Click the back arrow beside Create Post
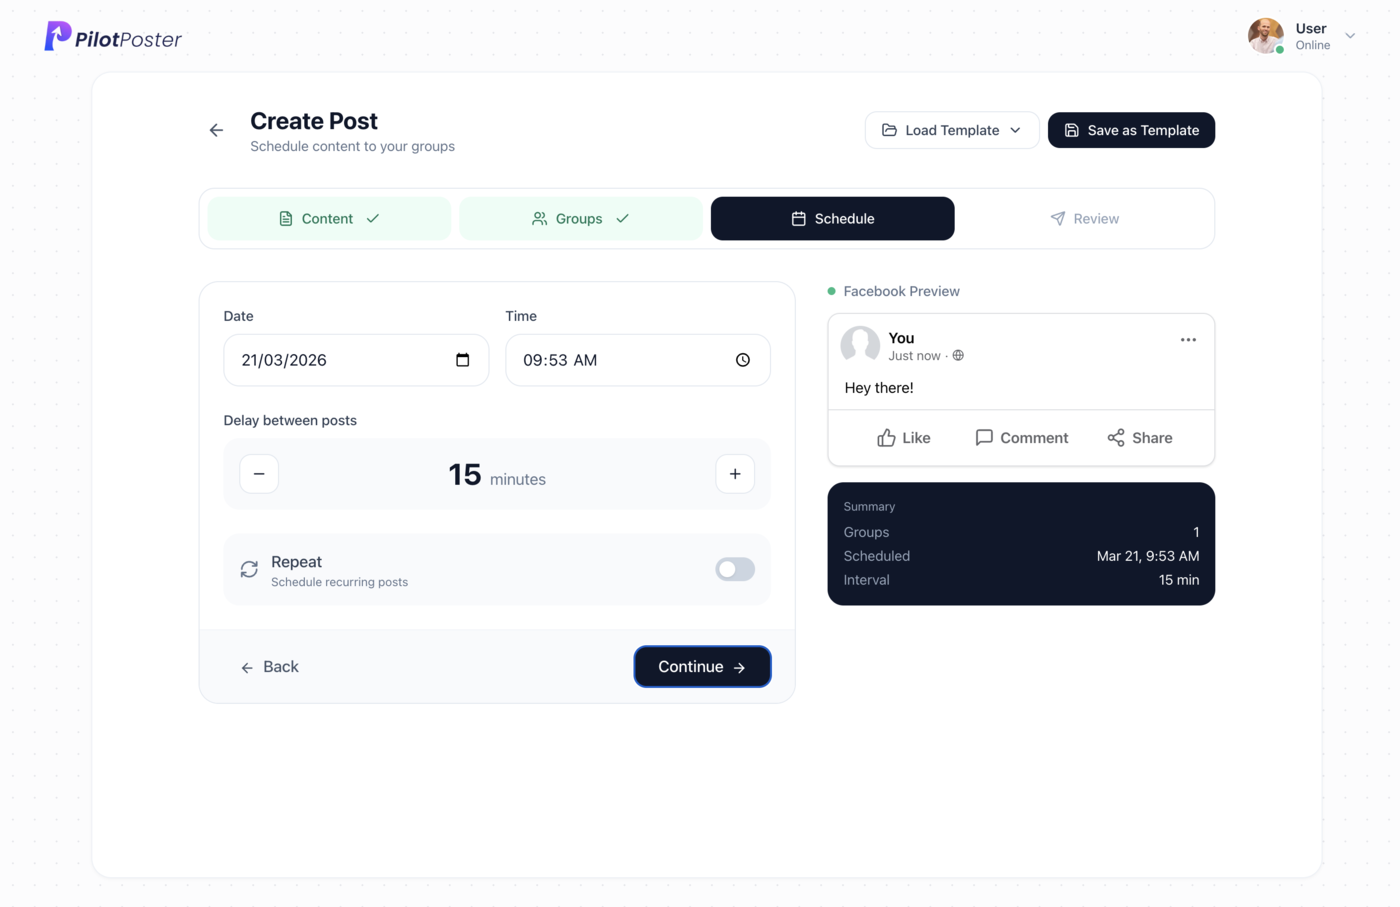 [x=216, y=130]
